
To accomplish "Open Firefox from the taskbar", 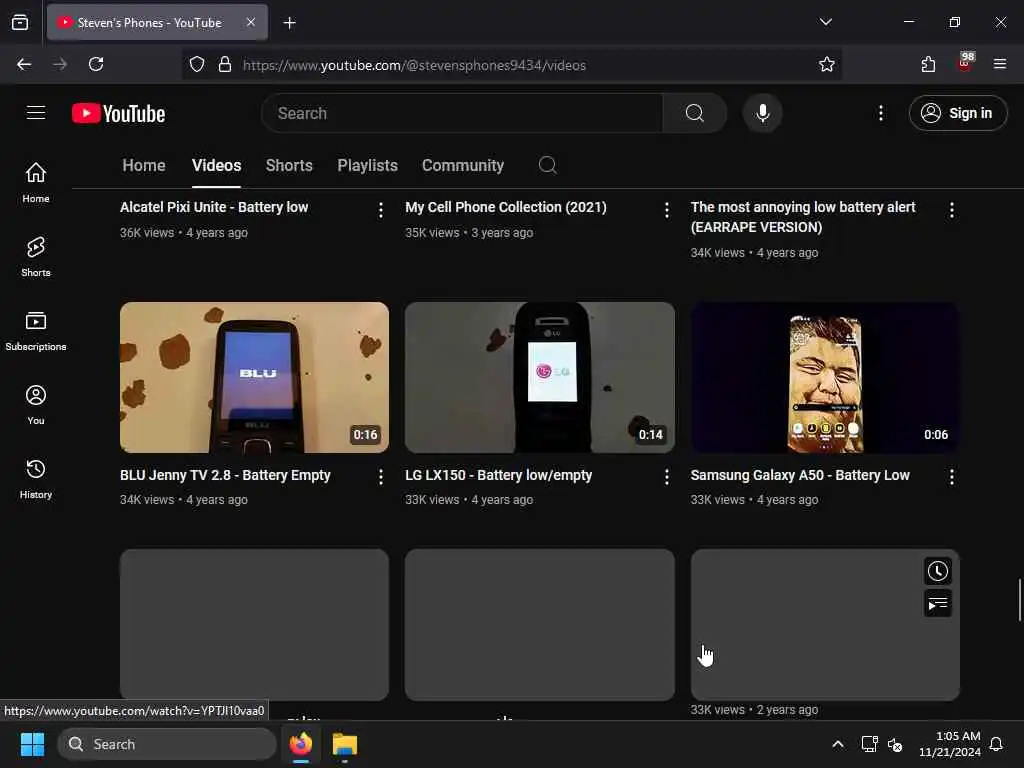I will click(x=301, y=744).
